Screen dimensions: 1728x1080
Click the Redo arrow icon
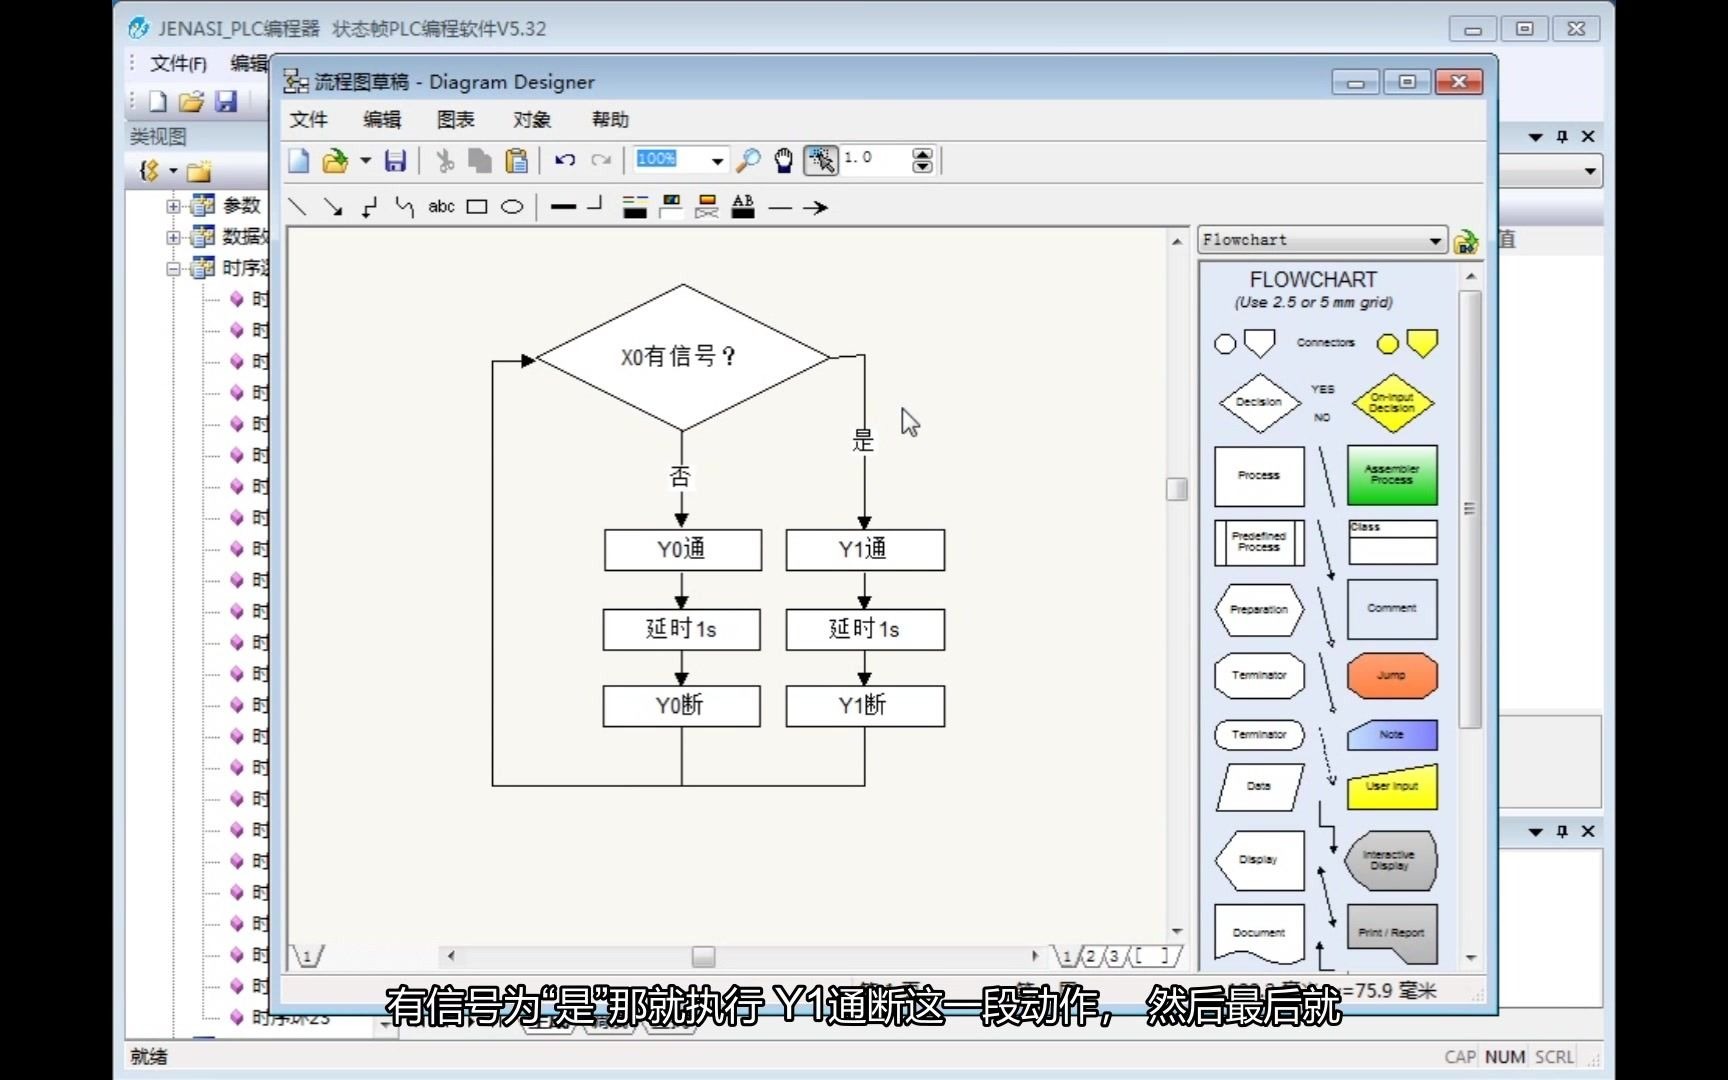[601, 159]
